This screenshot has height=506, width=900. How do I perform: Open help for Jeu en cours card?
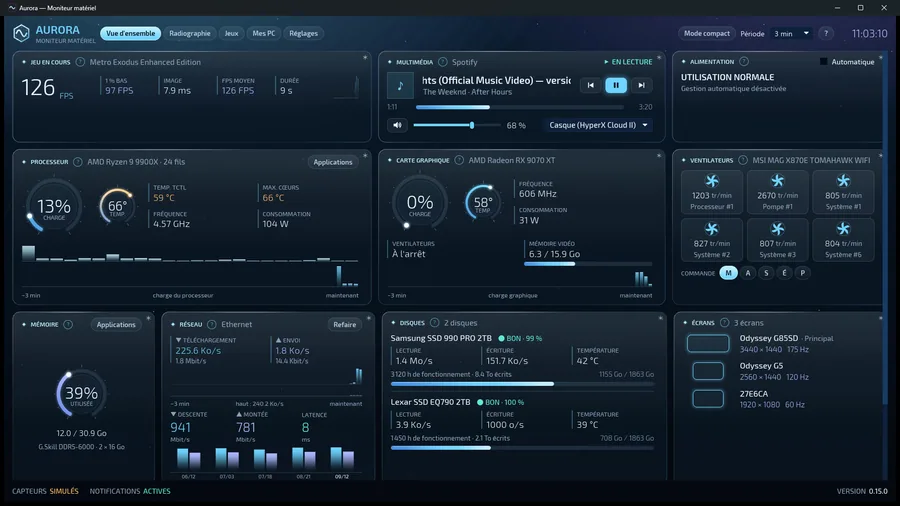tap(80, 62)
